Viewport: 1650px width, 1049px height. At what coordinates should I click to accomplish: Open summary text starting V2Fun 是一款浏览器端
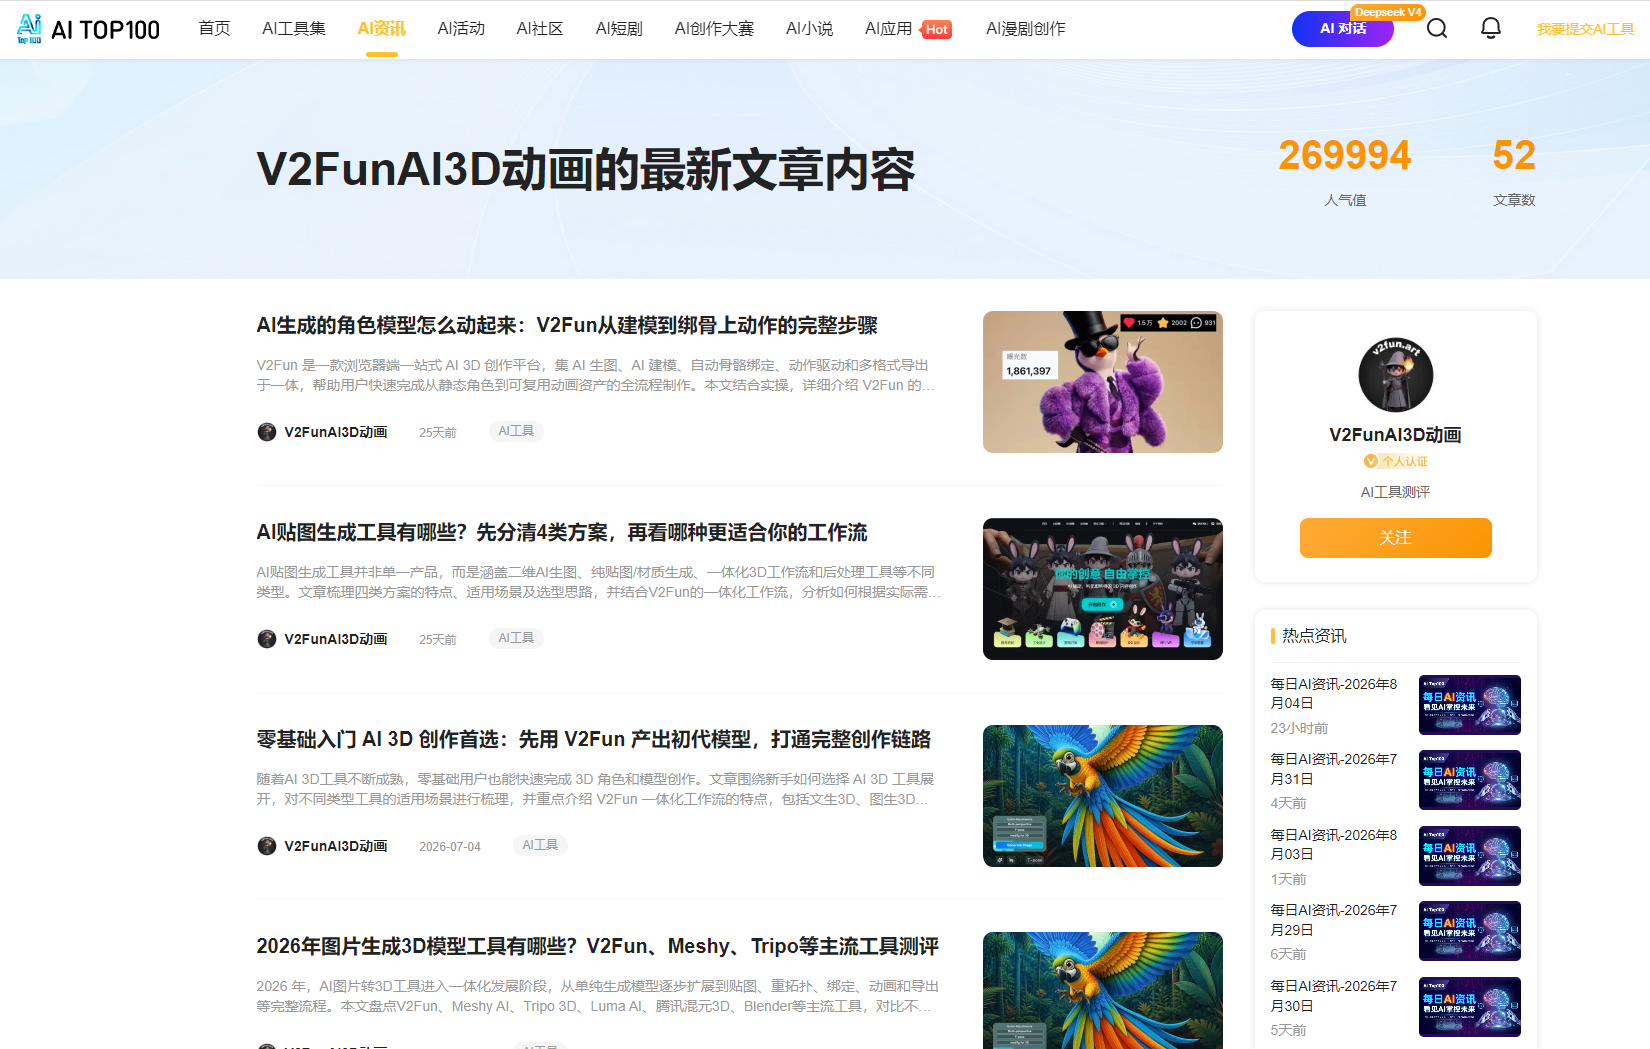[x=596, y=375]
